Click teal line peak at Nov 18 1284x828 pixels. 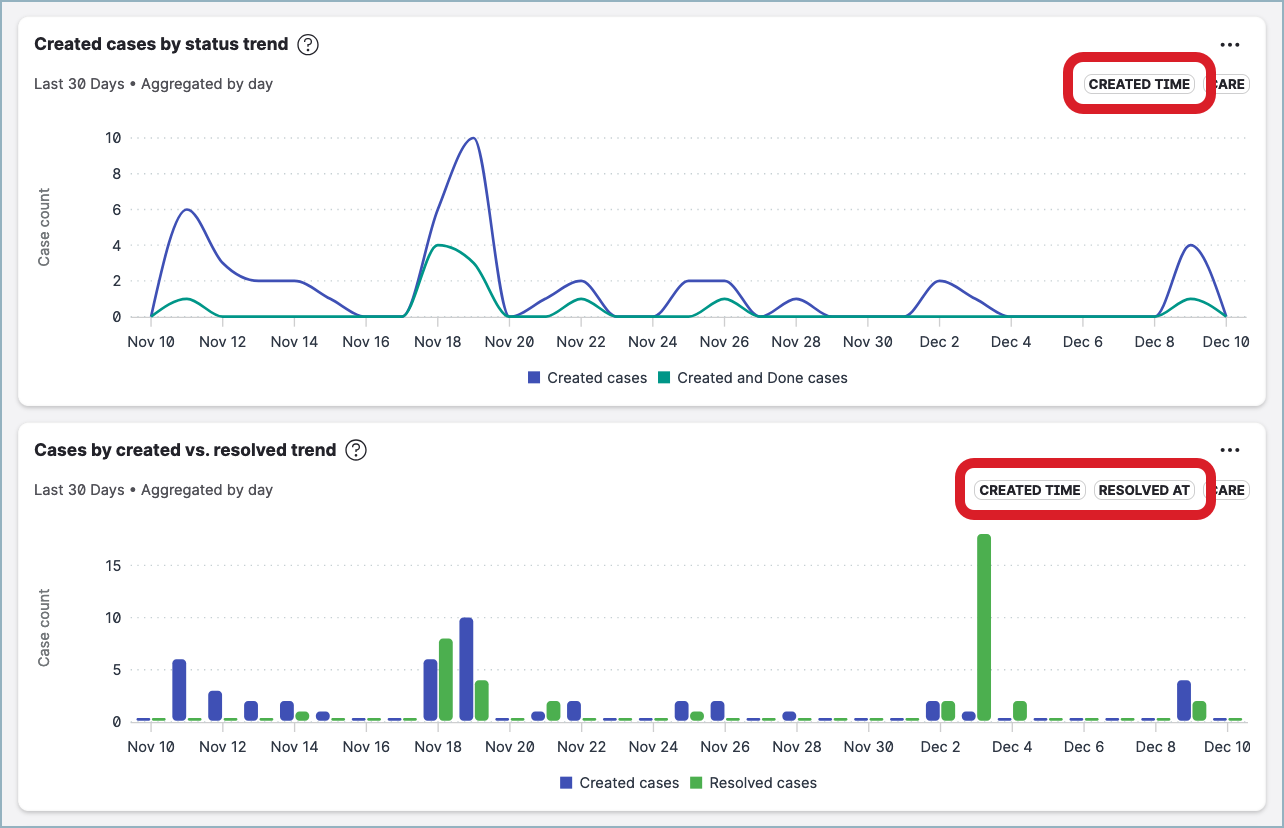438,245
